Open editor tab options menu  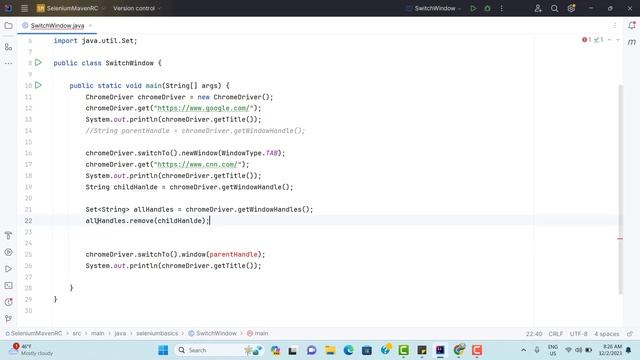[614, 25]
